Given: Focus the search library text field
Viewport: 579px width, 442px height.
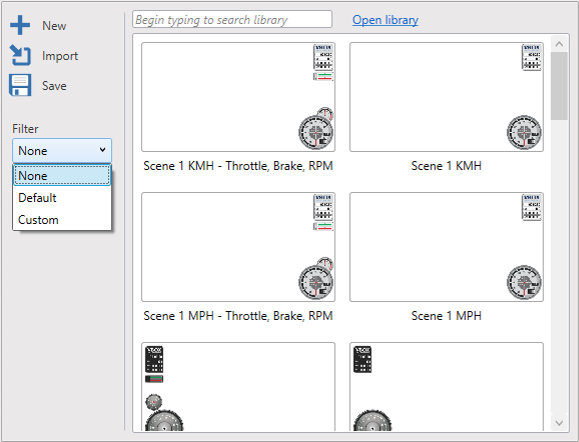Looking at the screenshot, I should point(232,19).
